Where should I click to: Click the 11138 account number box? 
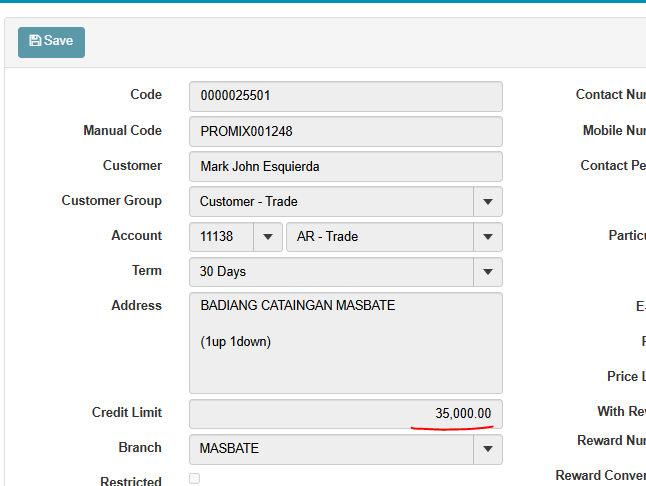[221, 237]
